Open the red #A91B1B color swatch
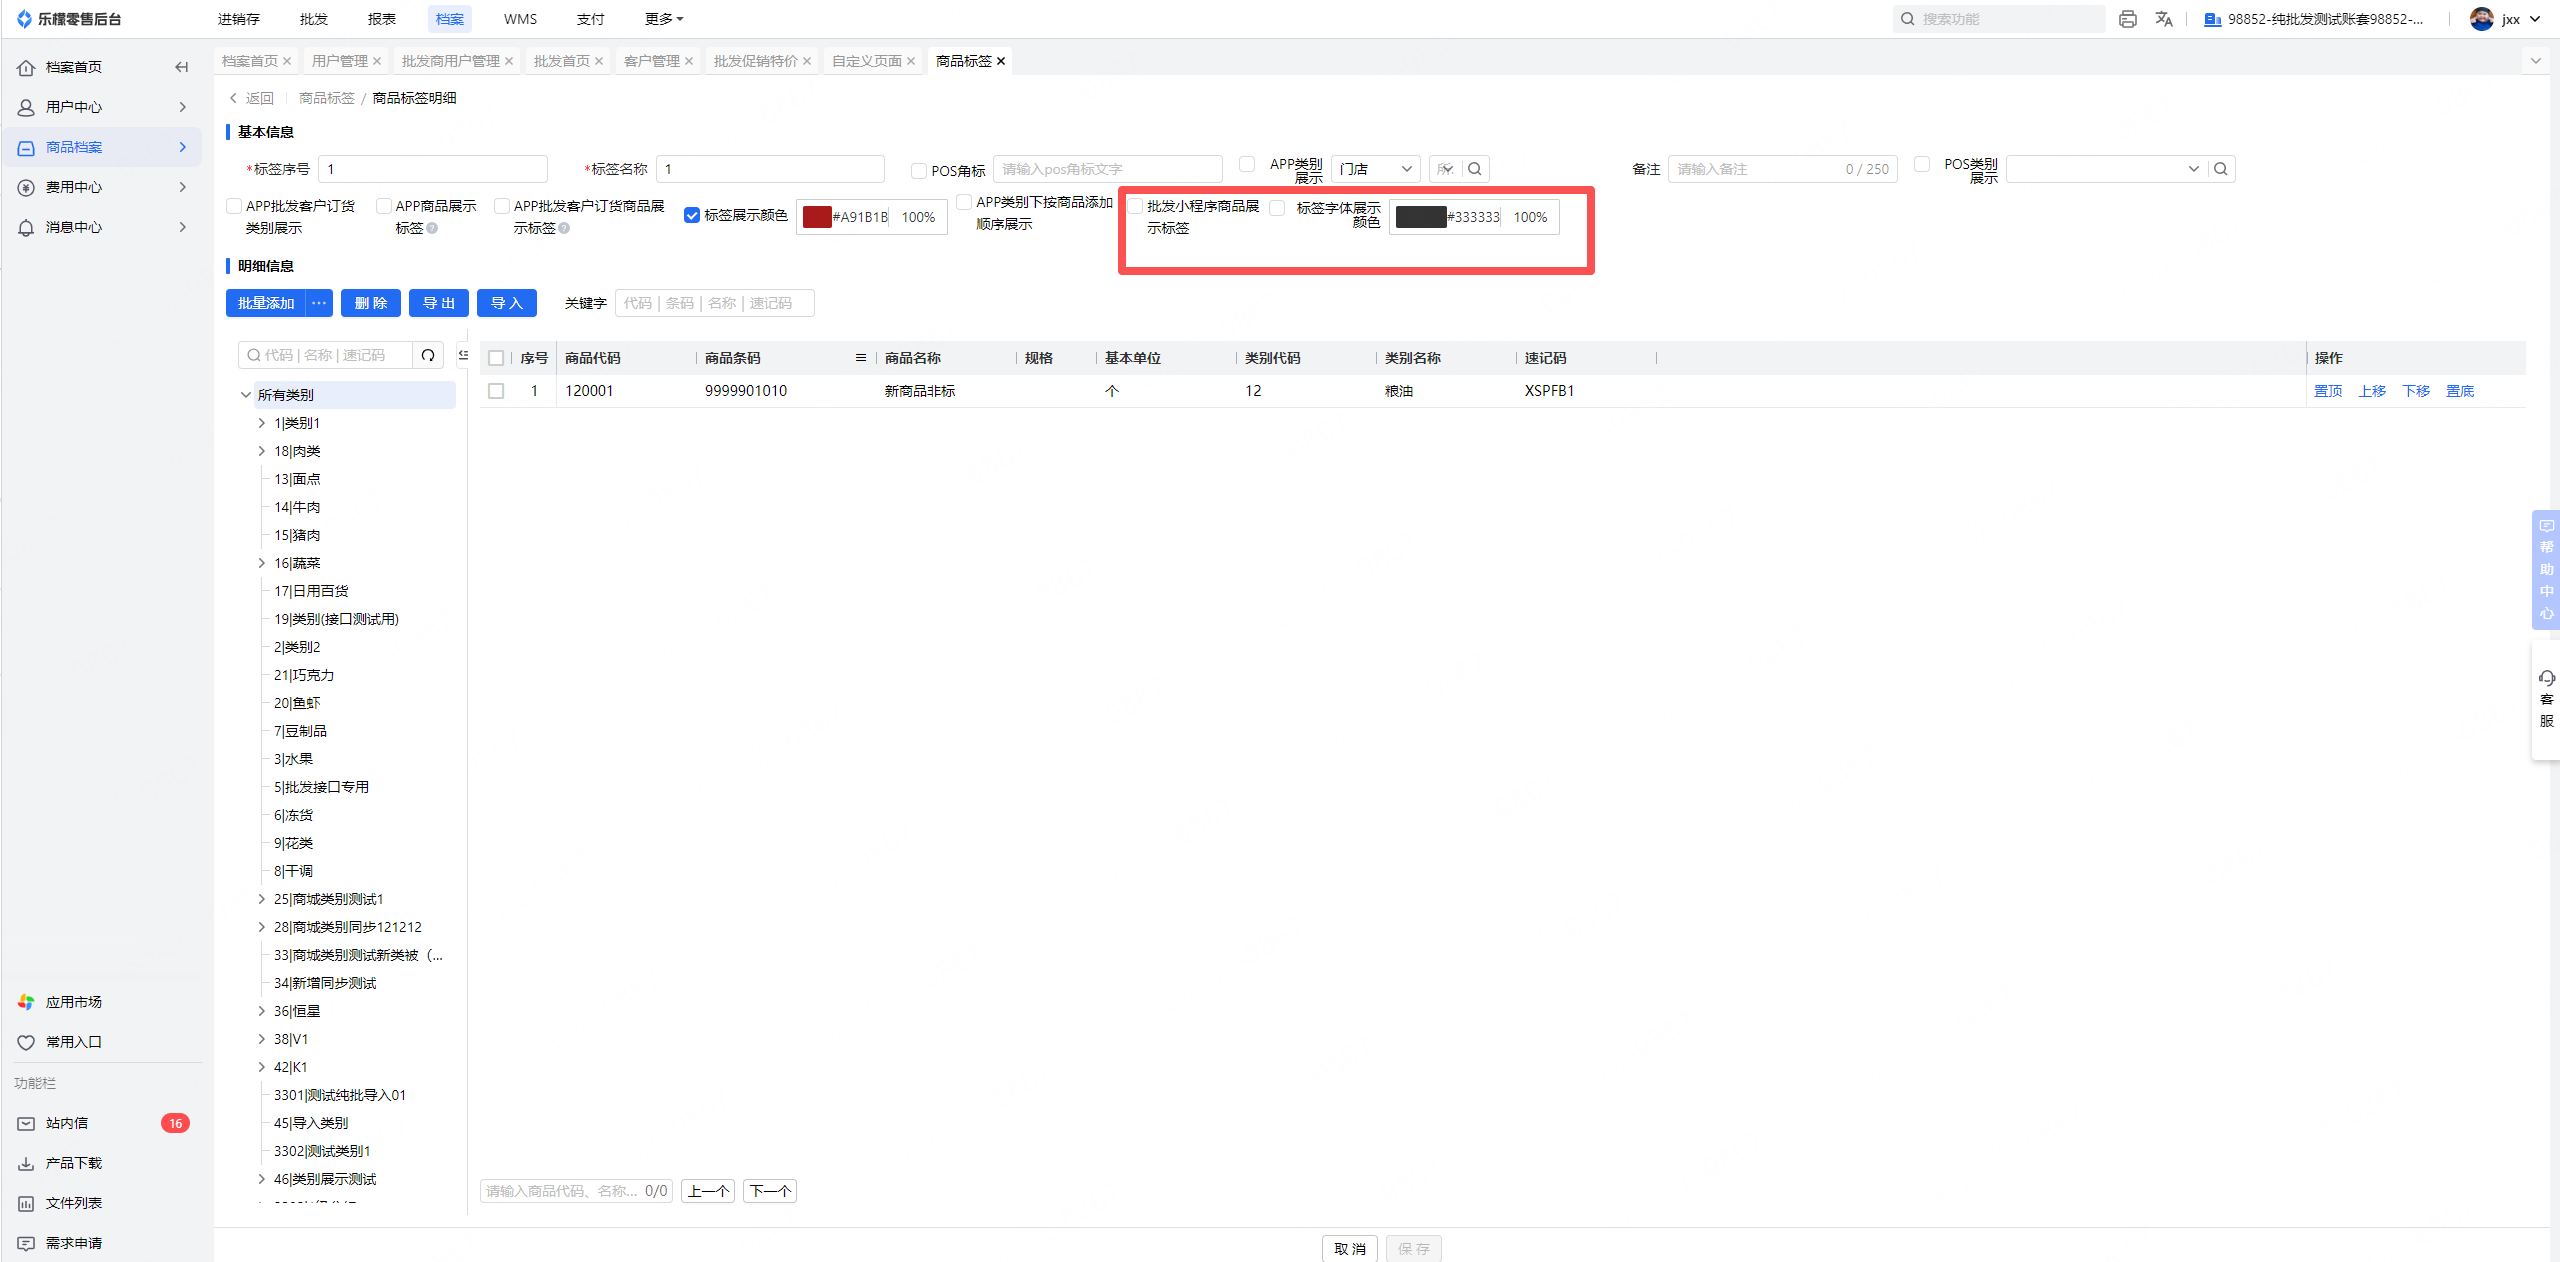 [x=817, y=217]
